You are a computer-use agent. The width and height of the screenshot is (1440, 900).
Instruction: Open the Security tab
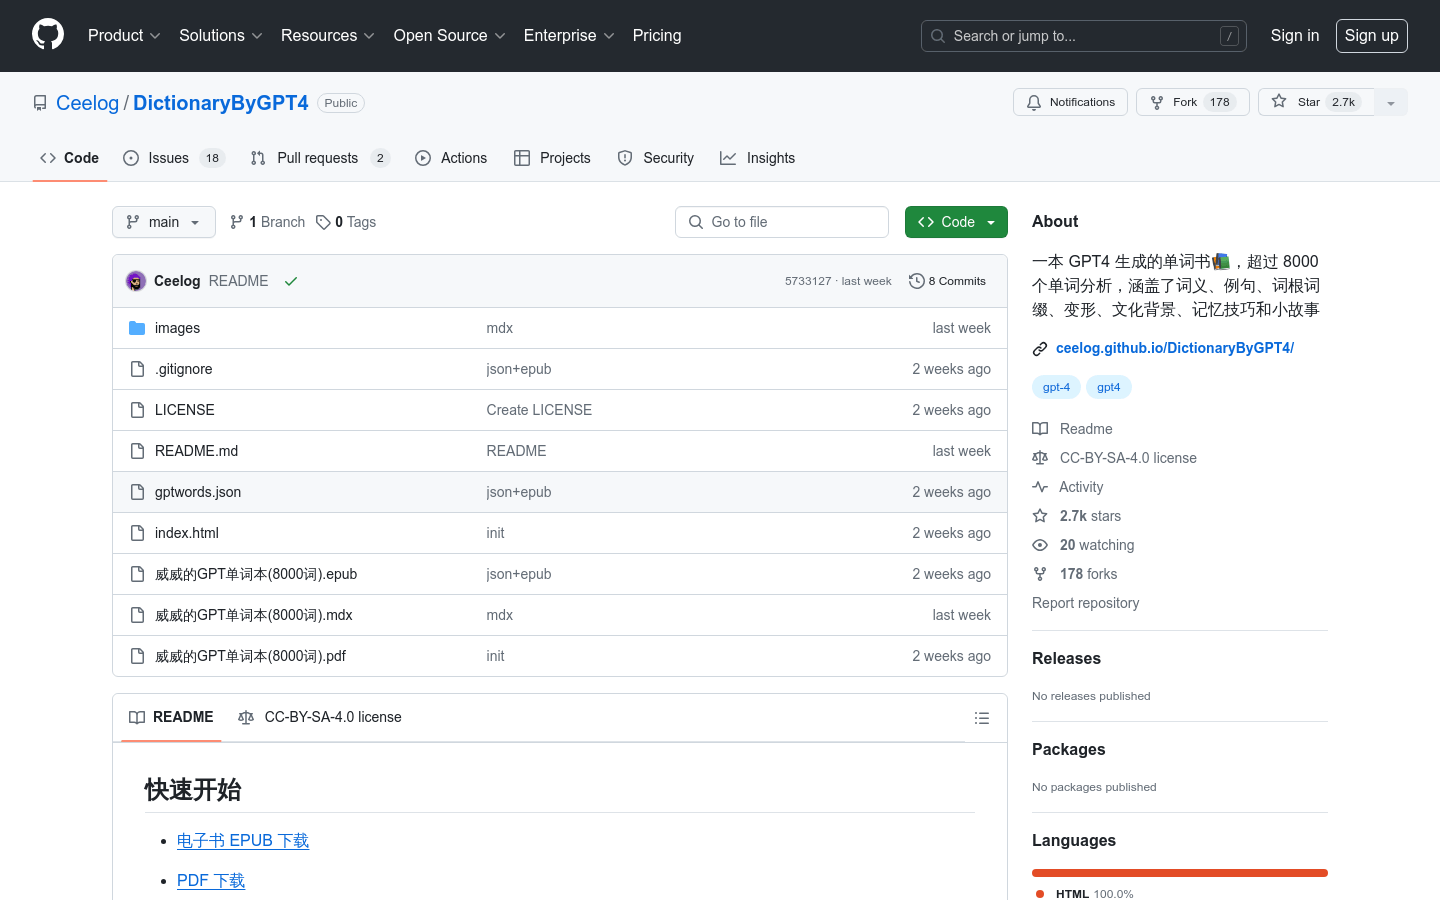[x=656, y=158]
